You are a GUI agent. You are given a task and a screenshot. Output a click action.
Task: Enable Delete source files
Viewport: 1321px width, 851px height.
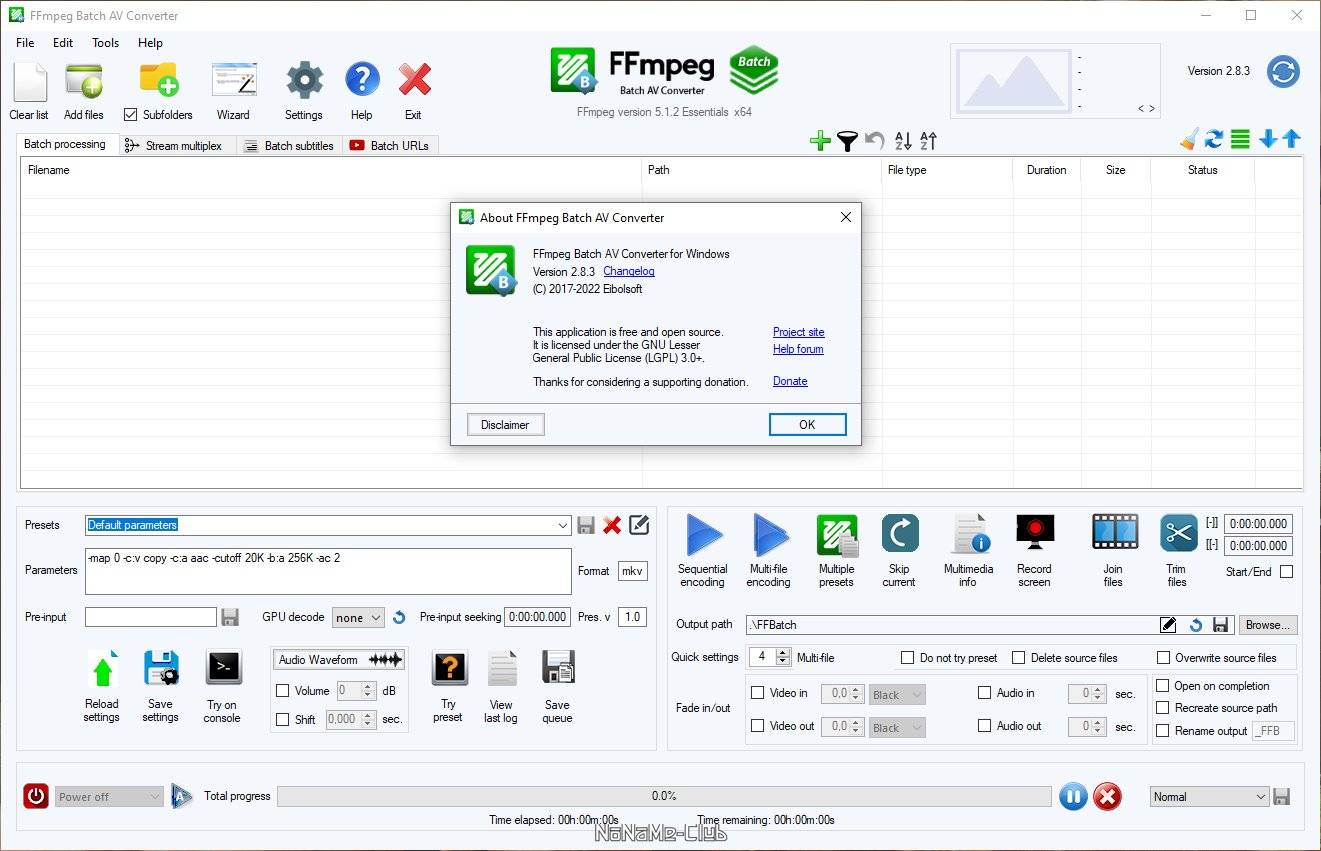1019,657
